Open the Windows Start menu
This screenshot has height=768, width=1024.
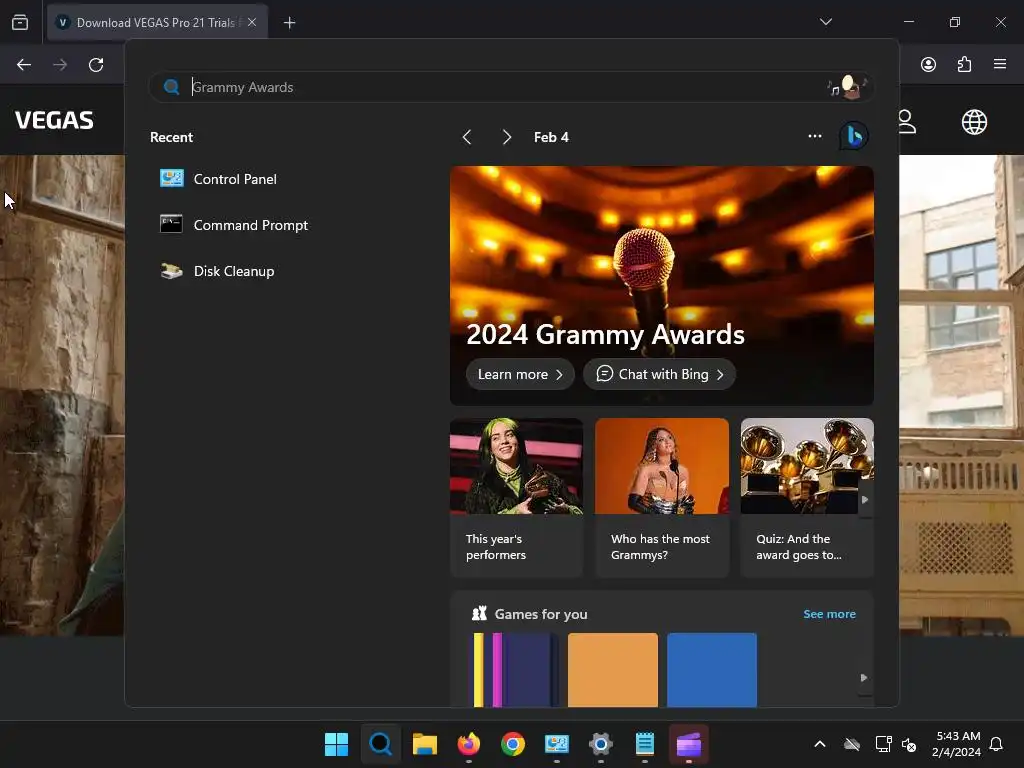pyautogui.click(x=336, y=744)
